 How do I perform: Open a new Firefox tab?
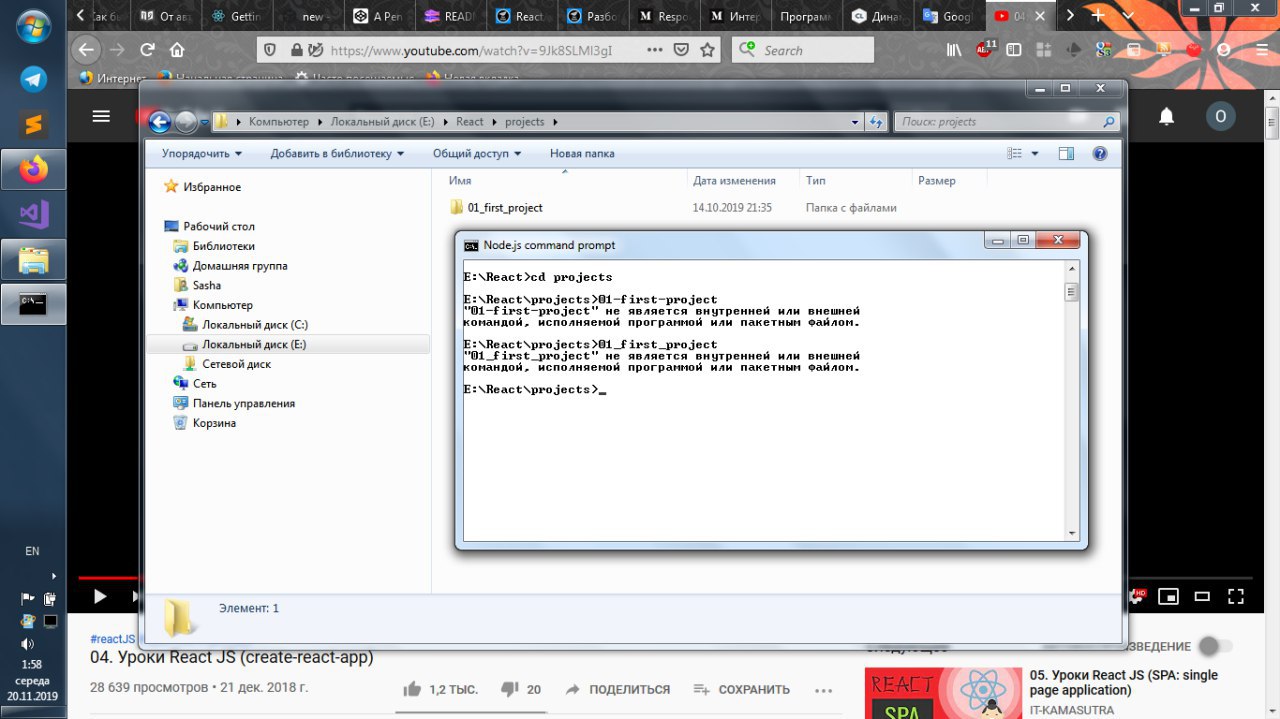point(1099,16)
